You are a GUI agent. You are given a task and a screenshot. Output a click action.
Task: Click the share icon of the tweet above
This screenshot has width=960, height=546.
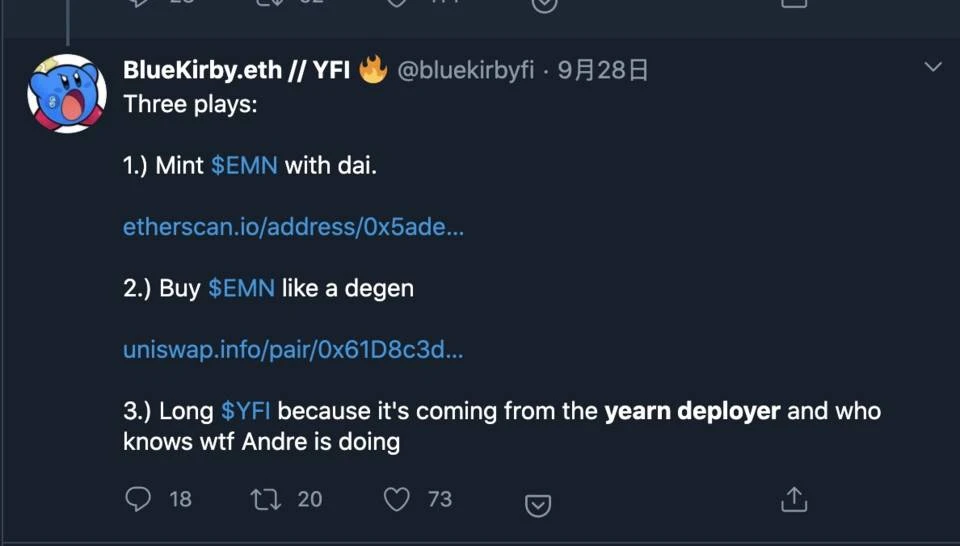793,3
